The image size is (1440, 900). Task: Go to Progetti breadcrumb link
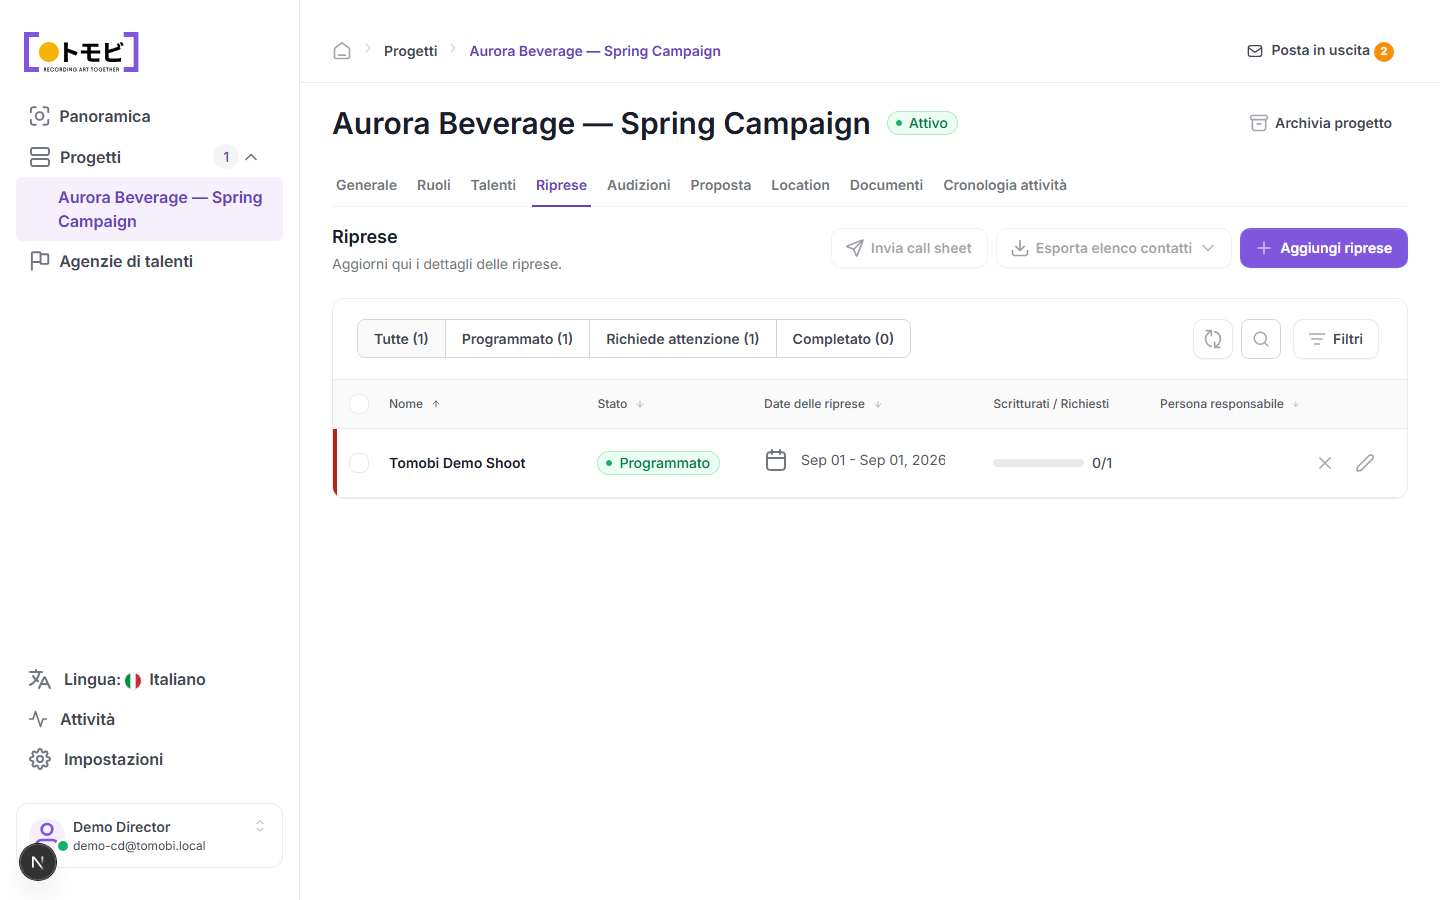pyautogui.click(x=411, y=51)
